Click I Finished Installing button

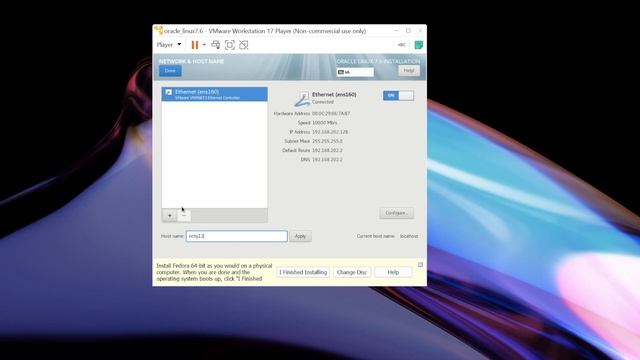tap(303, 272)
